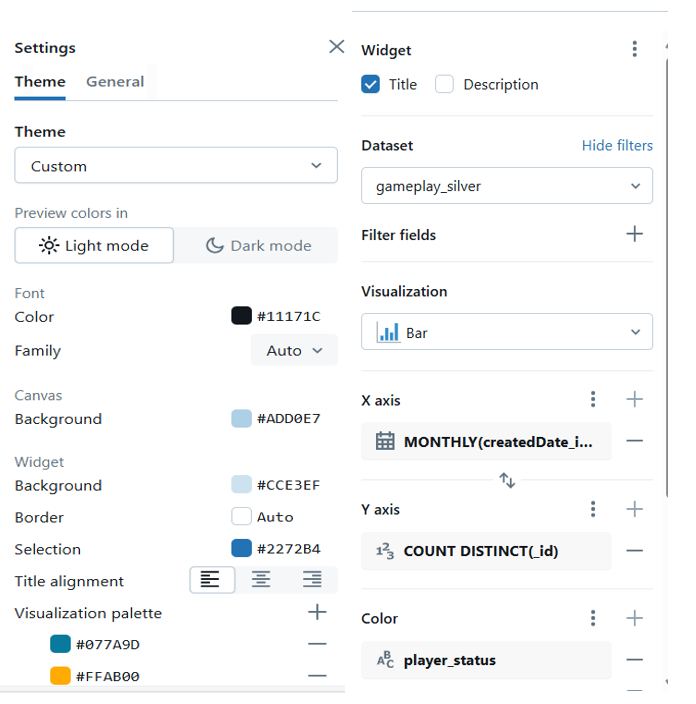Add a color to Visualization palette

pos(317,612)
